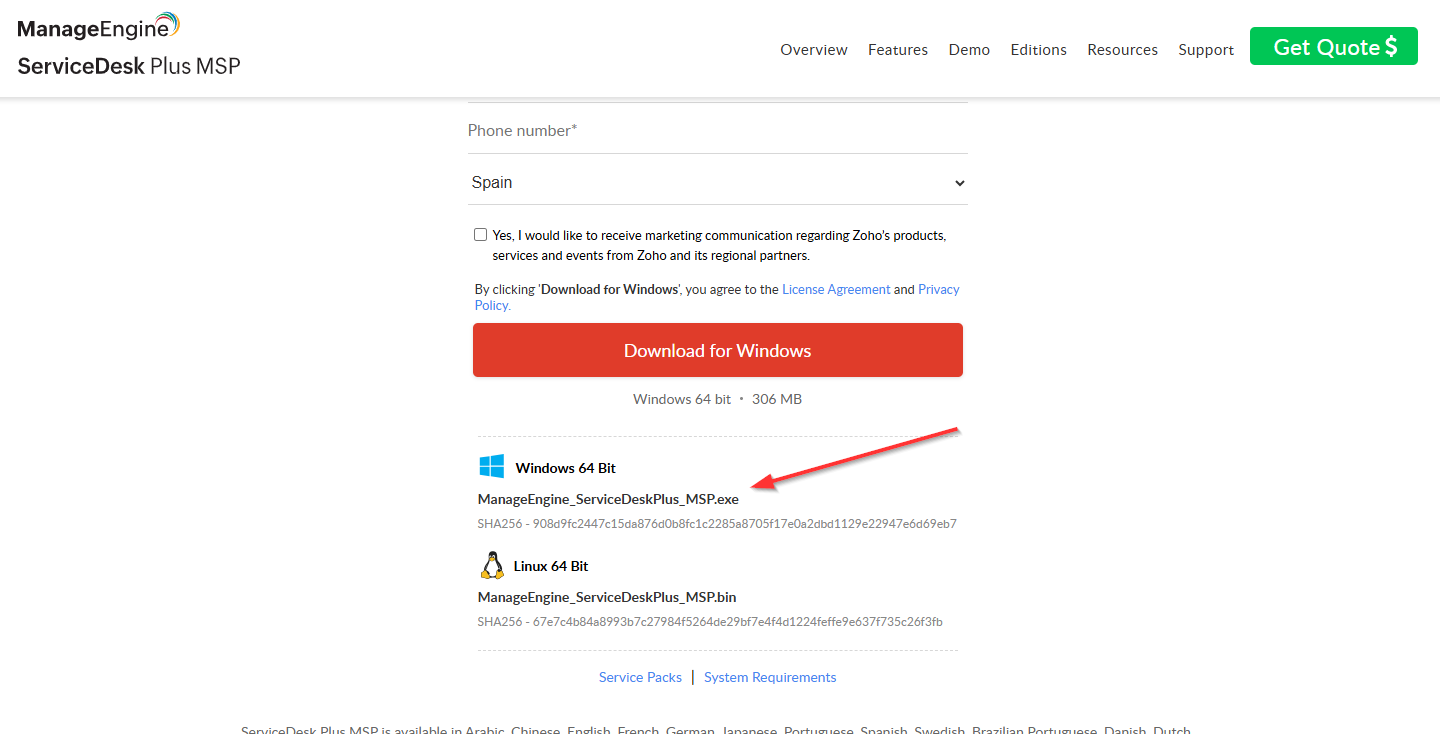
Task: Click the ManageEngine_ServiceDeskPlus_MSP.exe filename
Action: coord(608,499)
